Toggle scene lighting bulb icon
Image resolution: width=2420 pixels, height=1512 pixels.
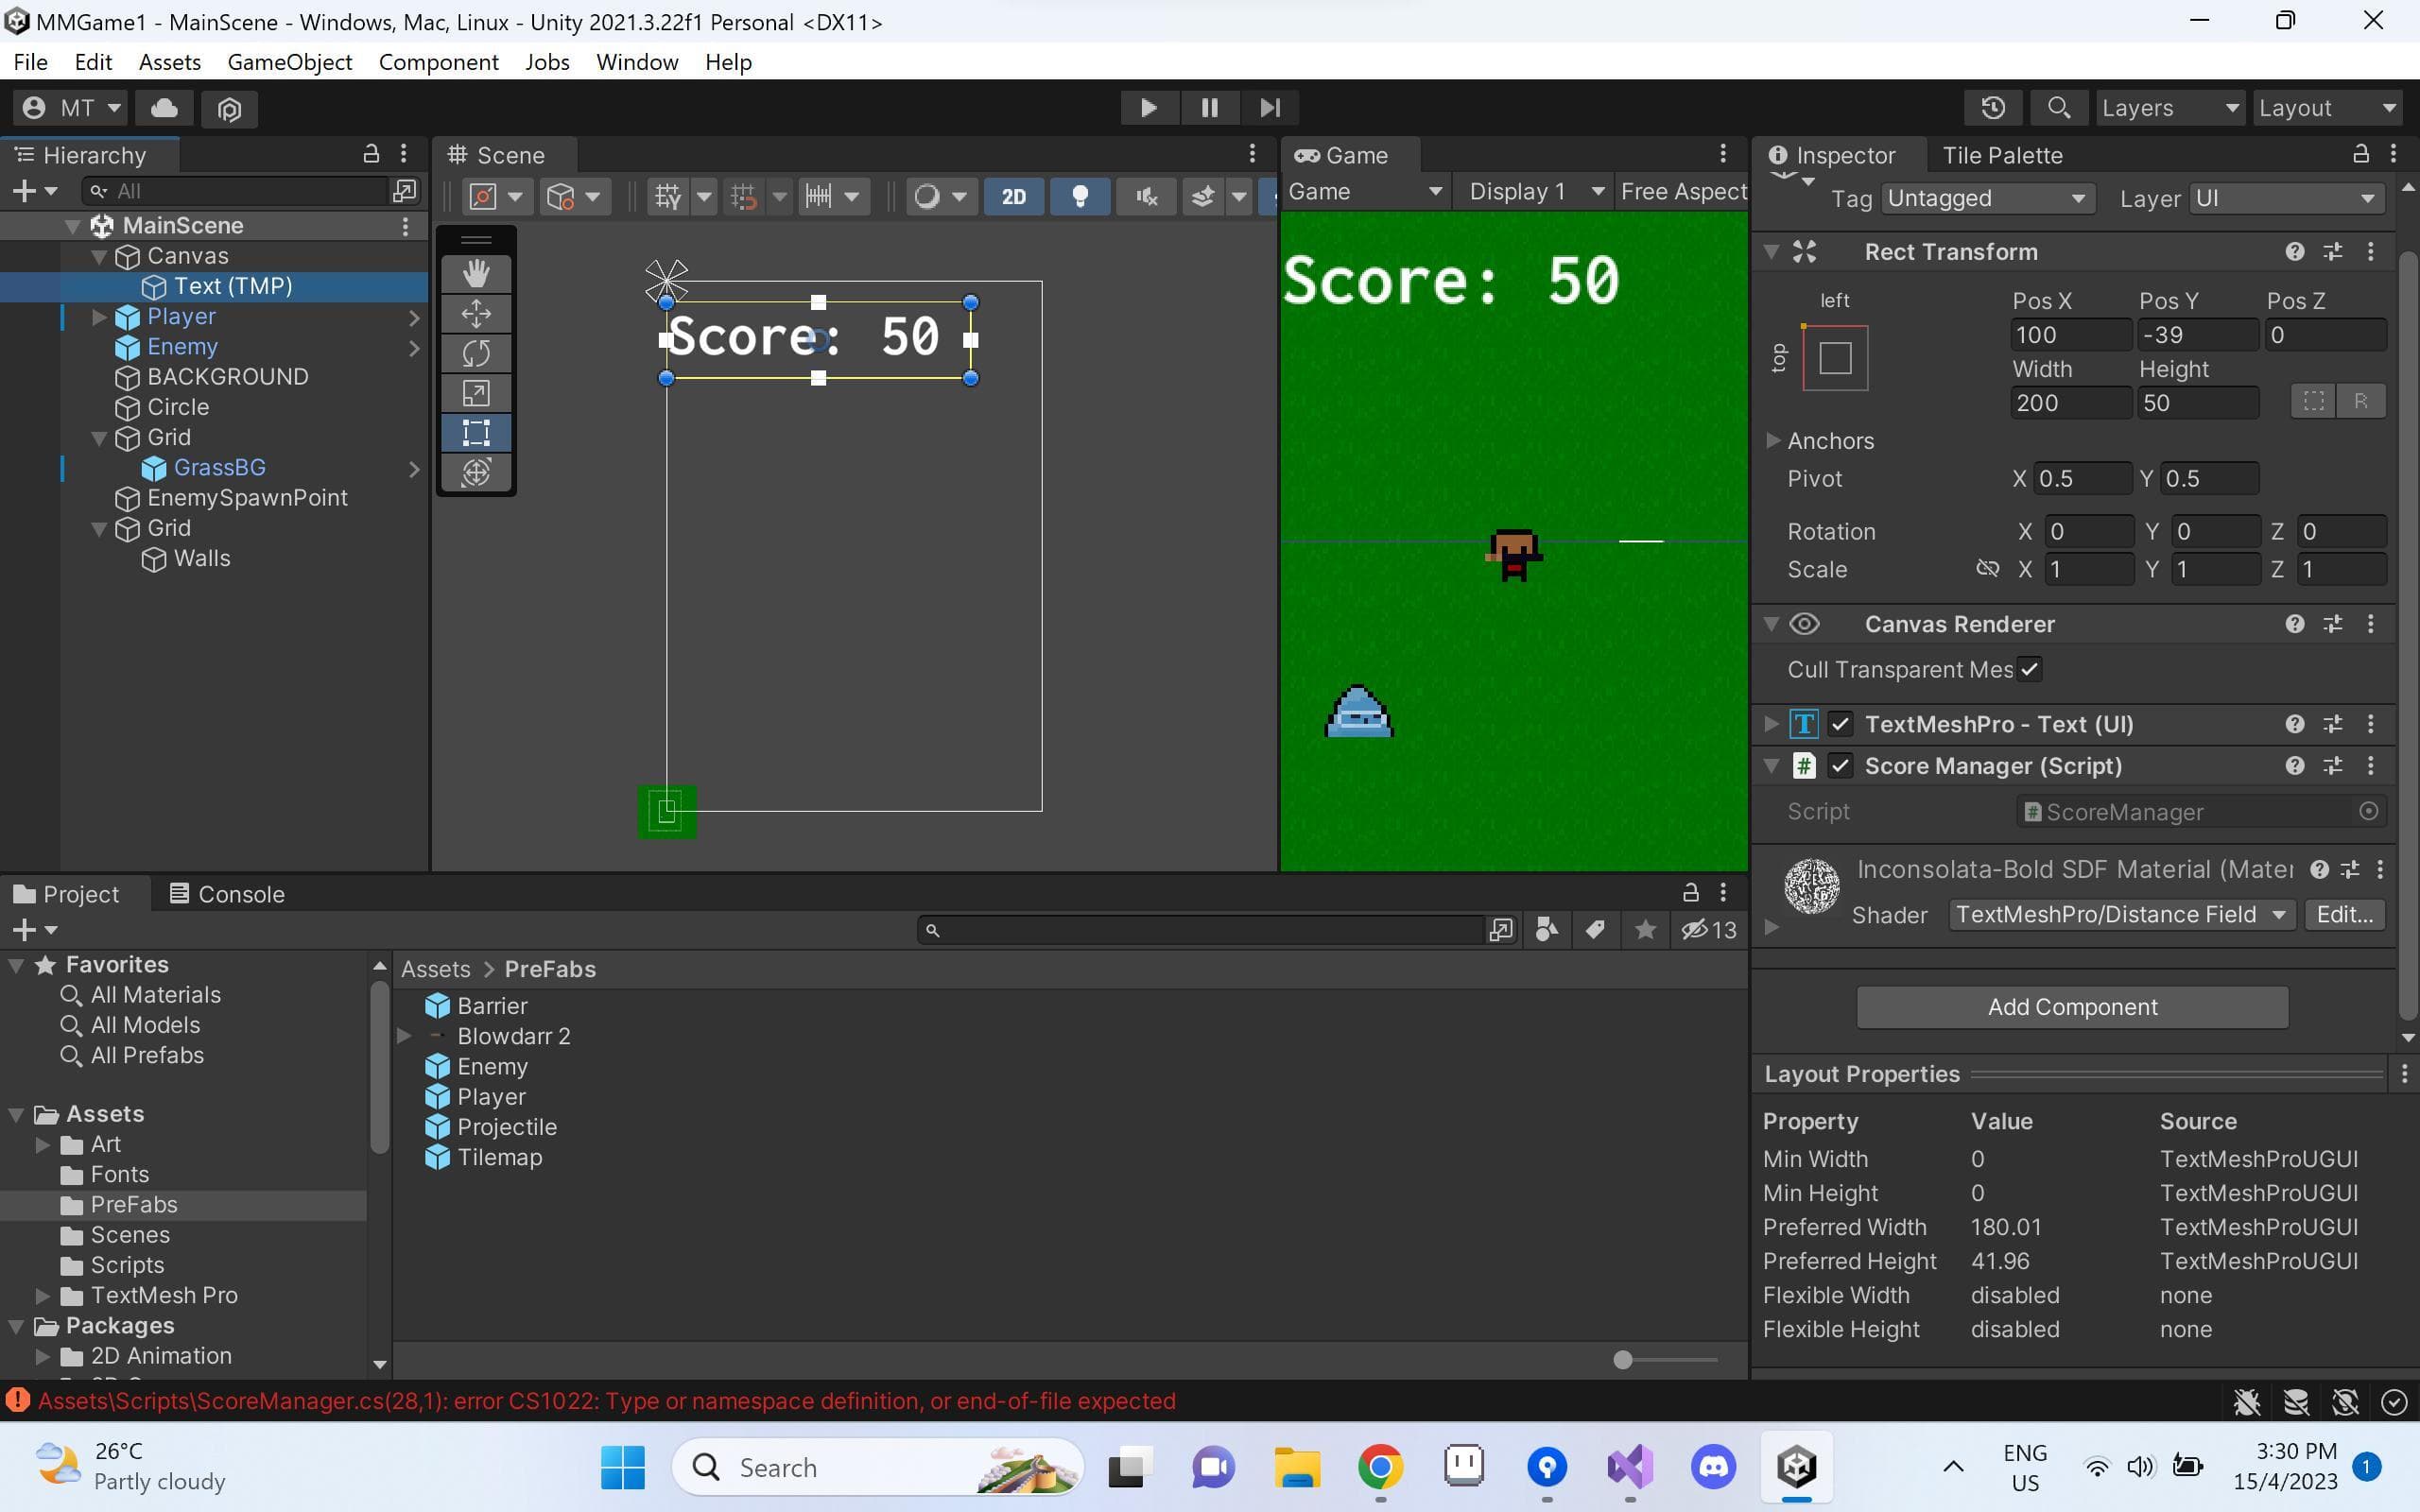tap(1080, 196)
